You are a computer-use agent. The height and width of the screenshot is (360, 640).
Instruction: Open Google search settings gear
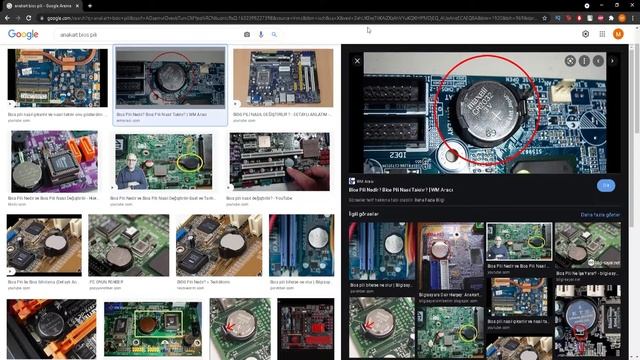pos(585,34)
